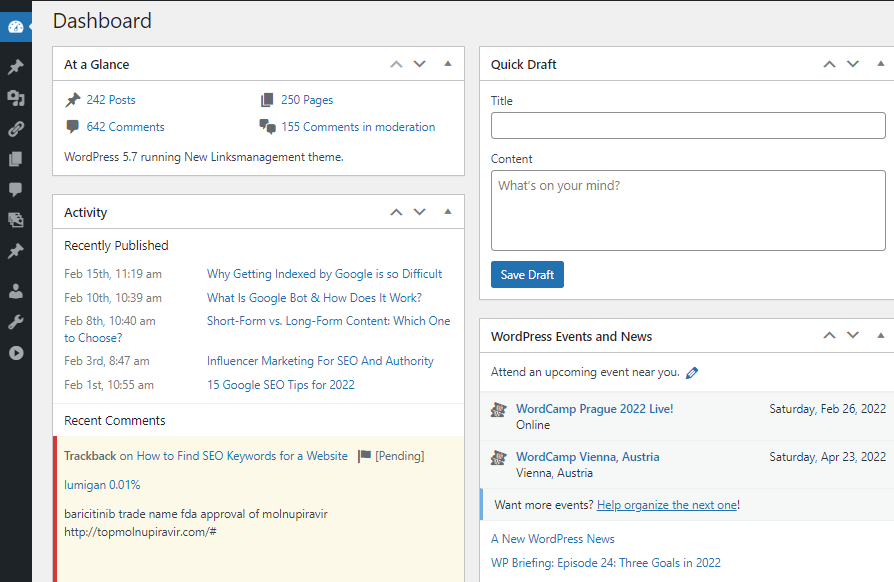Open Comments bubble icon in sidebar
894x582 pixels.
pos(15,189)
